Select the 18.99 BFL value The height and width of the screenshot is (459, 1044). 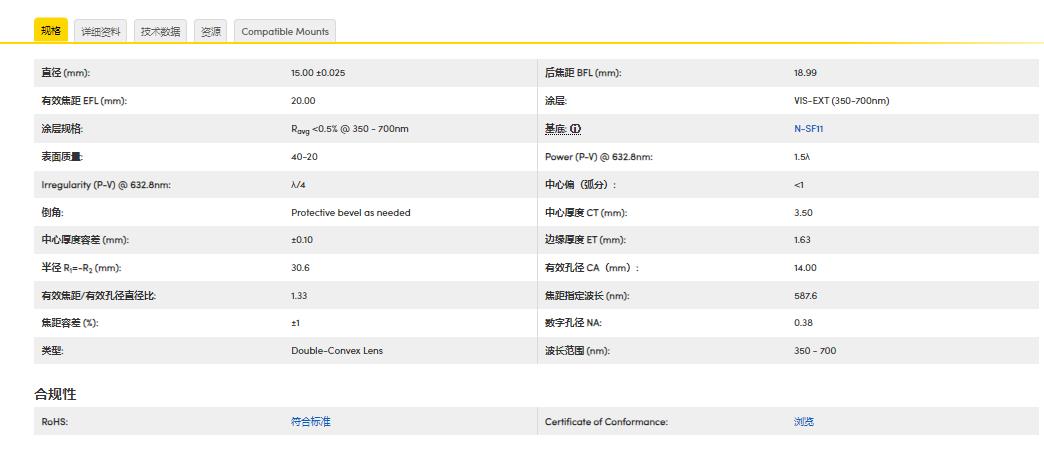coord(805,73)
